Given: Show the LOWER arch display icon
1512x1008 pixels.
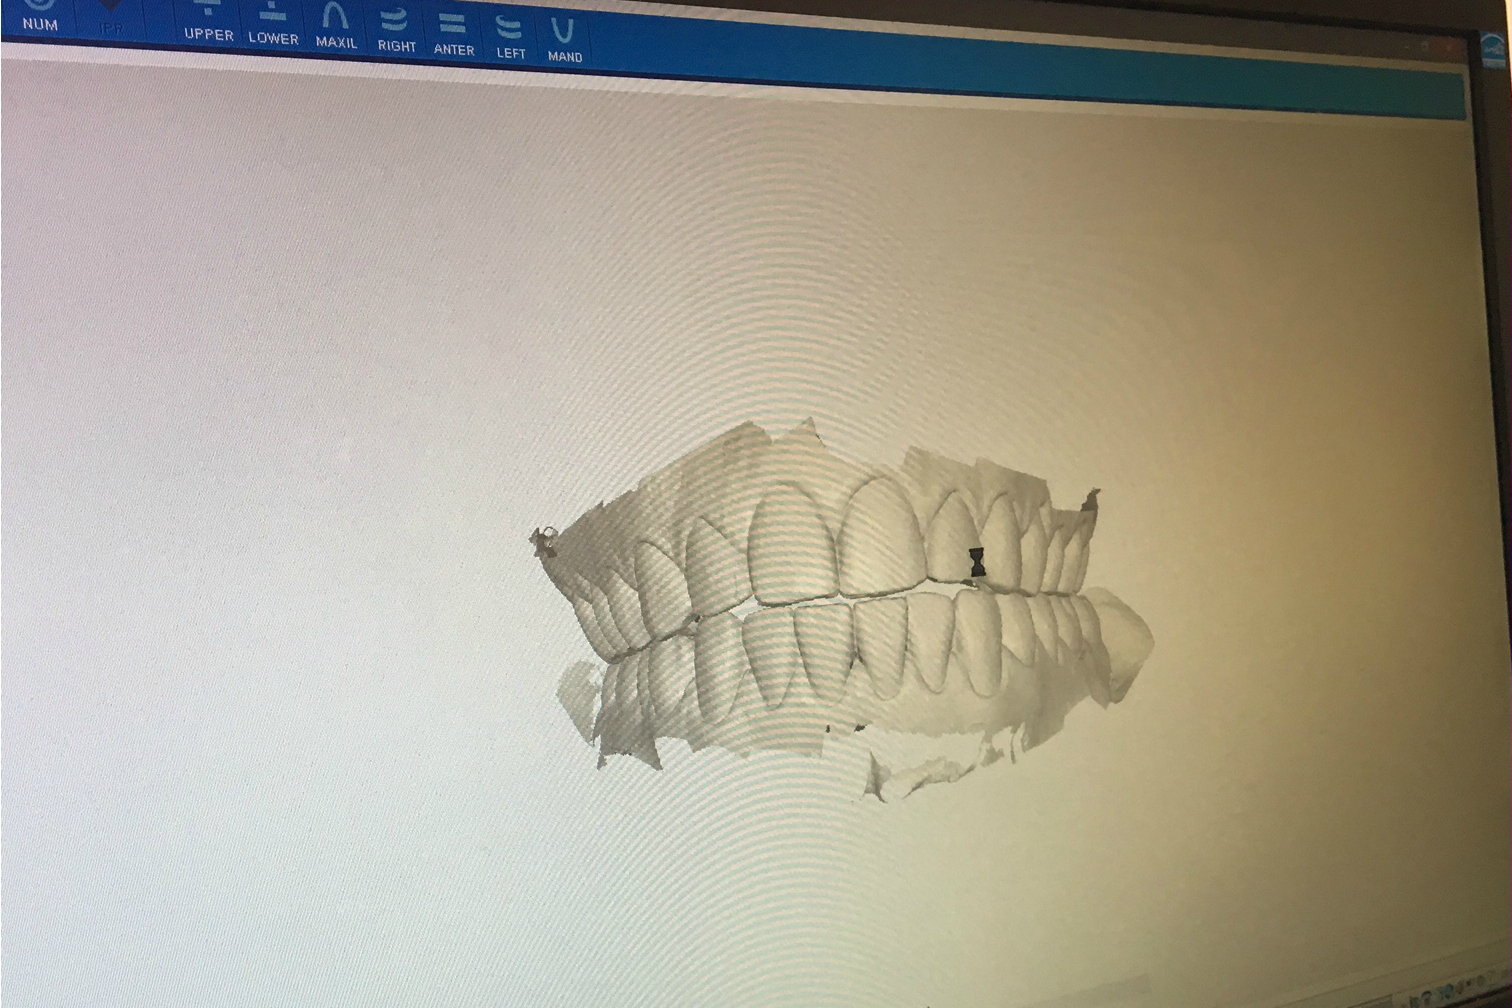Looking at the screenshot, I should coord(271,16).
